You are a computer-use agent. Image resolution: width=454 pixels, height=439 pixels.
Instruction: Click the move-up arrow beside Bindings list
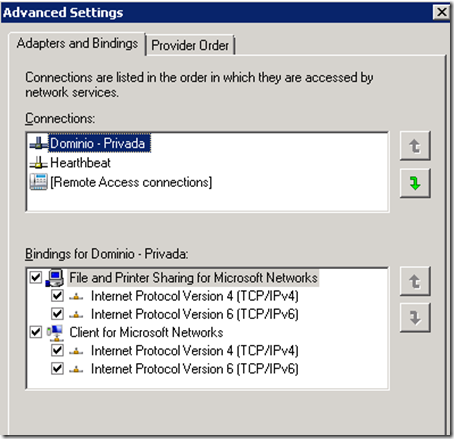click(x=415, y=281)
